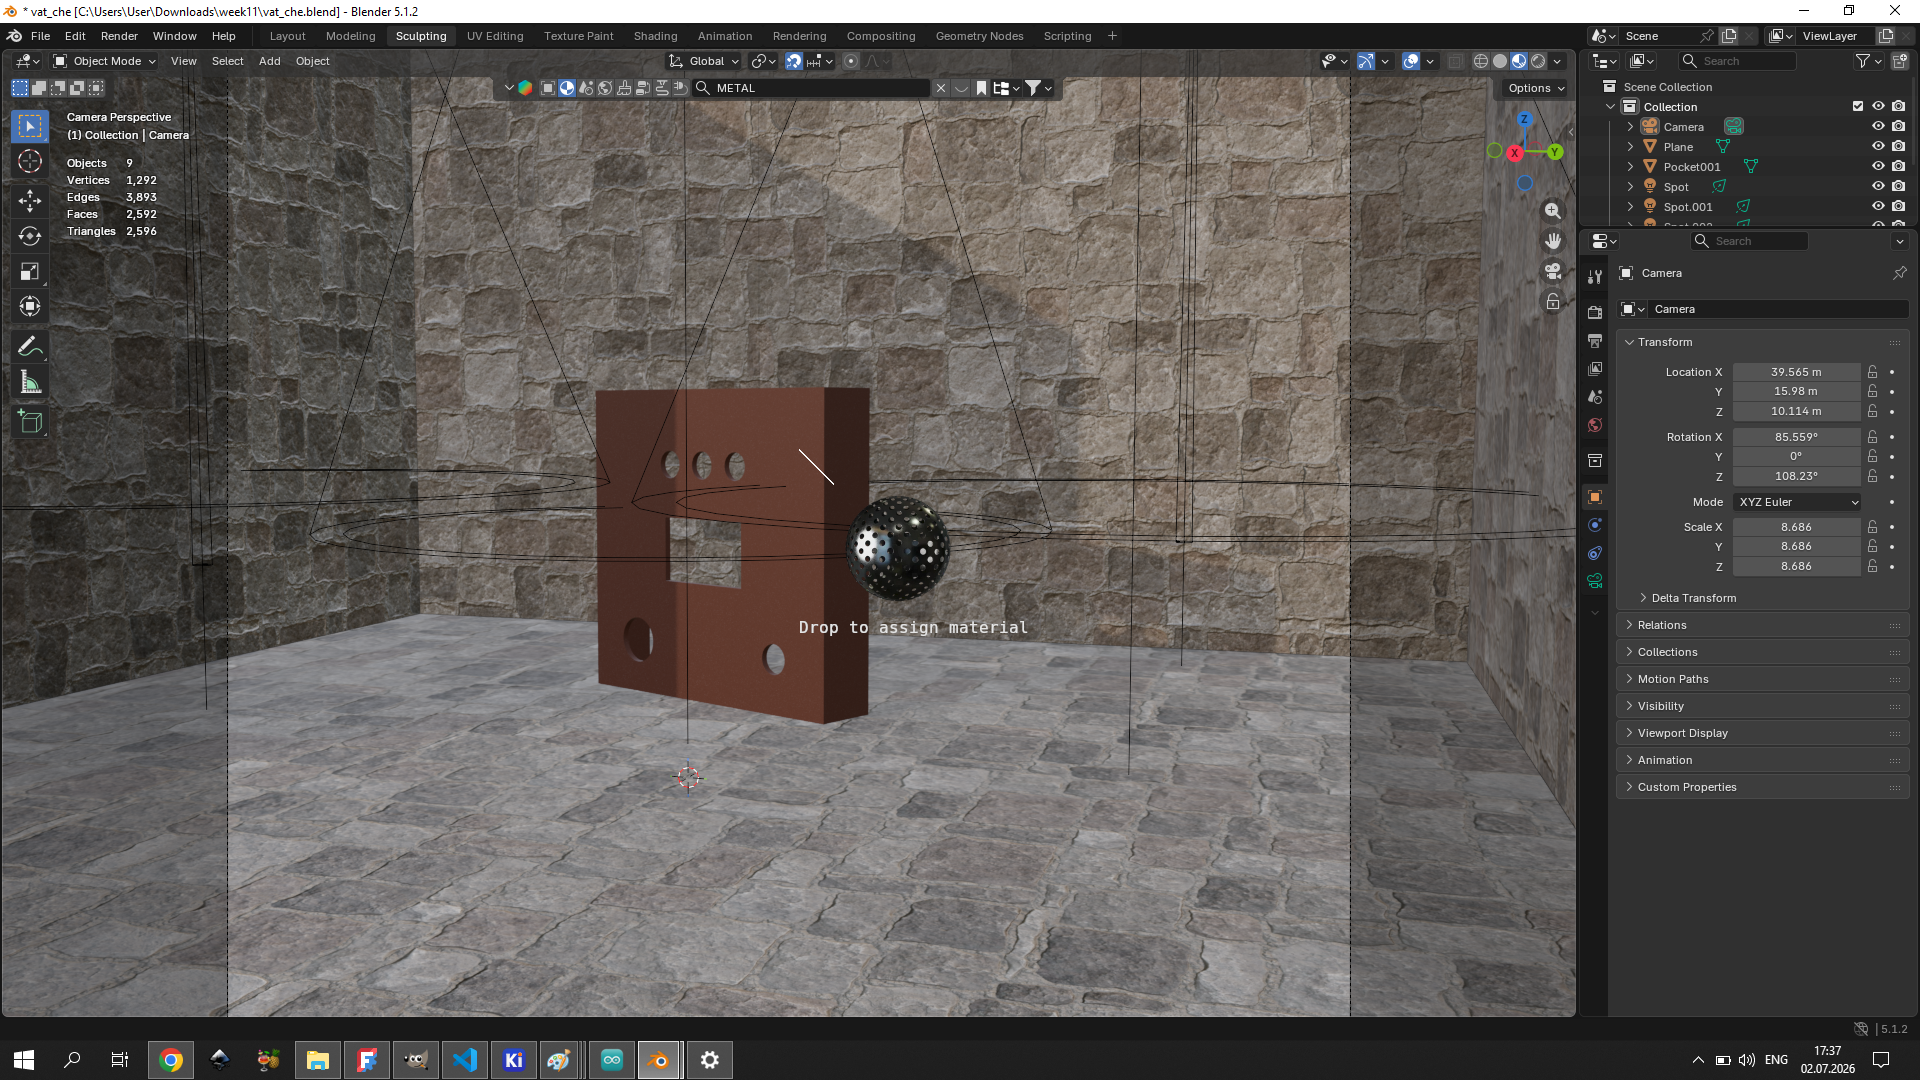Uncheck the Collection exclude checkbox
This screenshot has width=1920, height=1080.
pos(1858,107)
